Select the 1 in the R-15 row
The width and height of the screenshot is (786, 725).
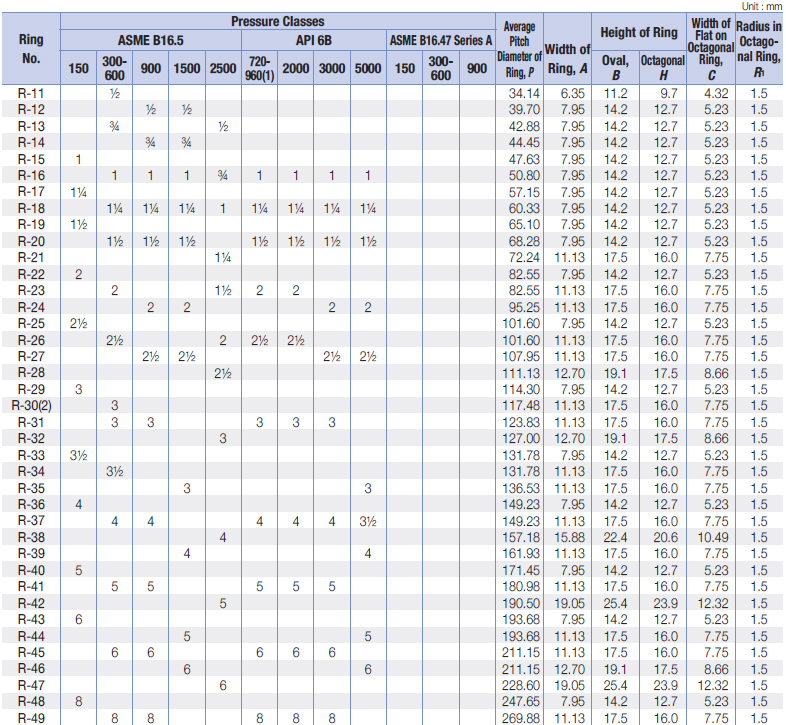click(78, 159)
